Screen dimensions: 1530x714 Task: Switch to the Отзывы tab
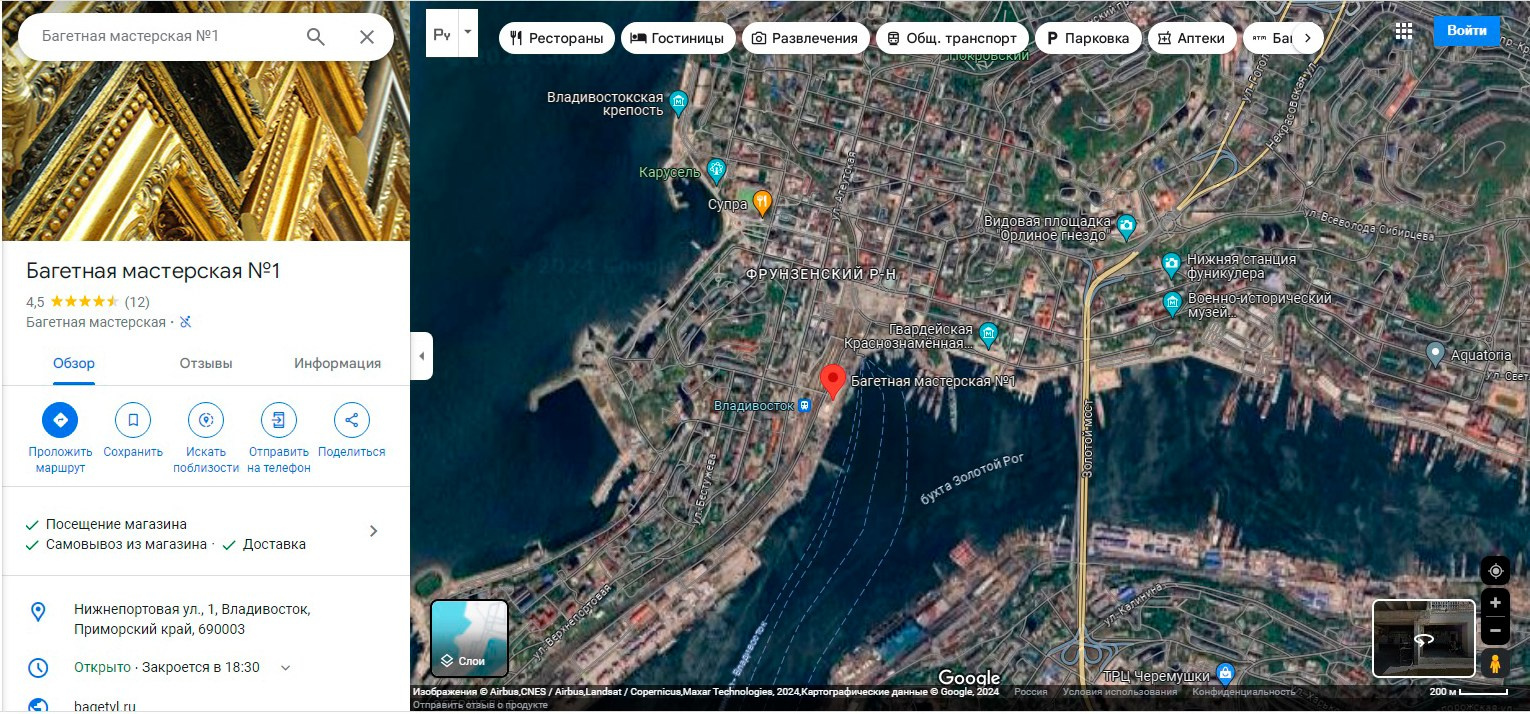[x=206, y=363]
